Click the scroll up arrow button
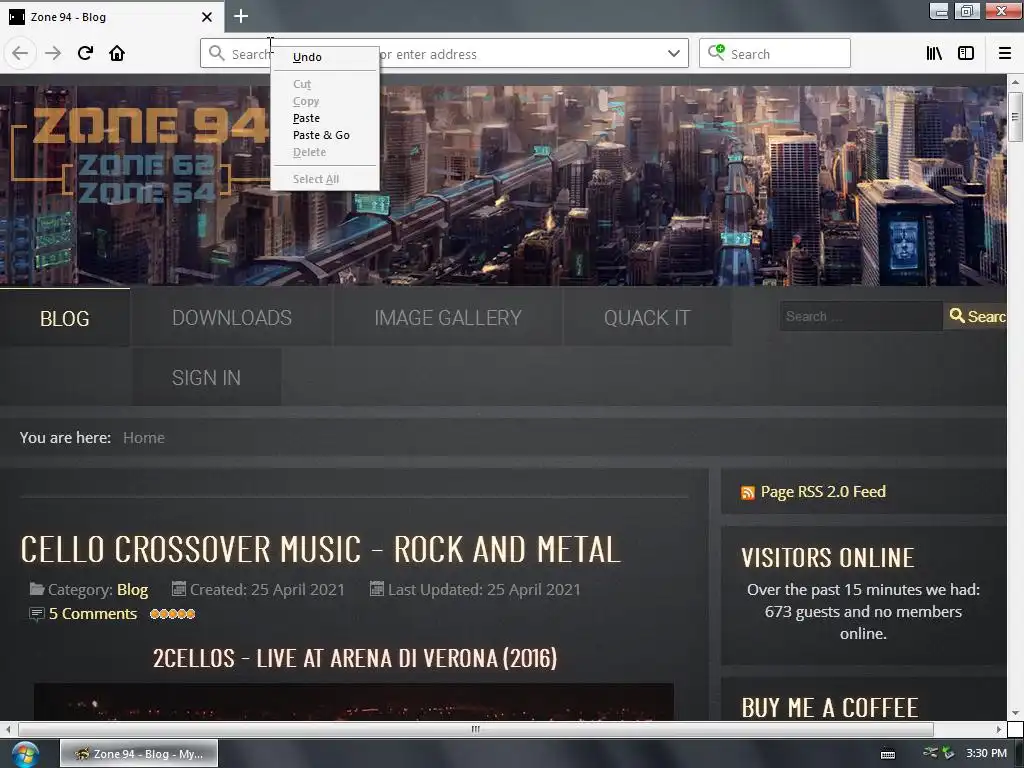 tap(1014, 82)
